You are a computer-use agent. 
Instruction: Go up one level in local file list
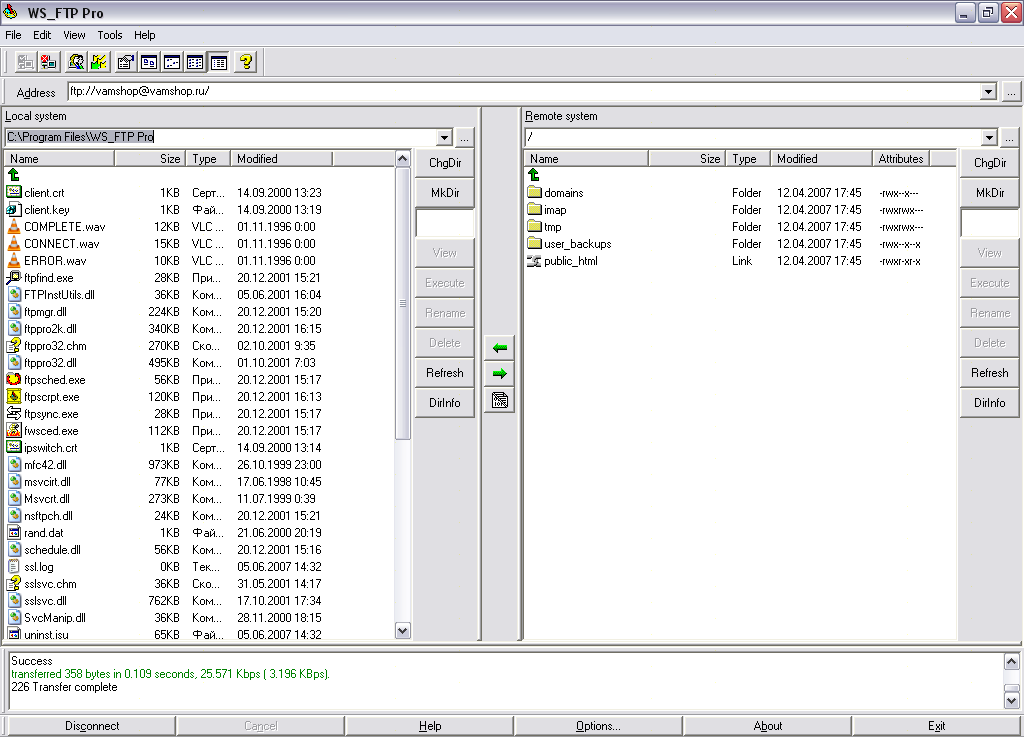tap(14, 175)
